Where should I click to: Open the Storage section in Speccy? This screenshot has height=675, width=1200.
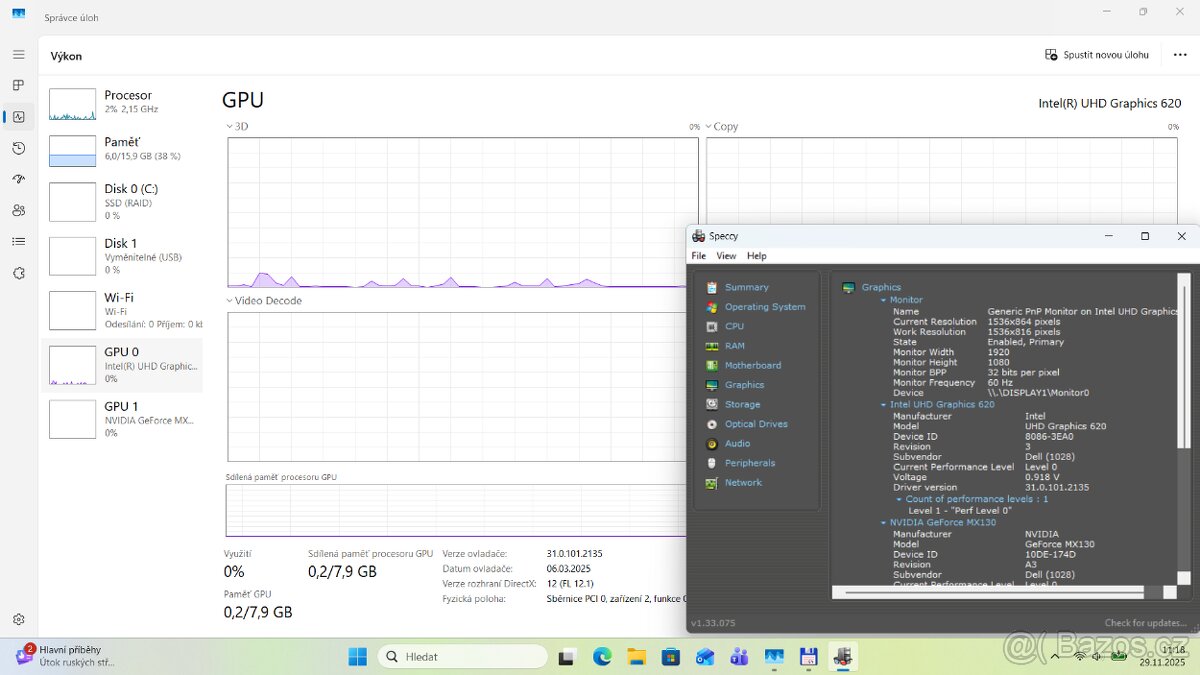point(740,404)
